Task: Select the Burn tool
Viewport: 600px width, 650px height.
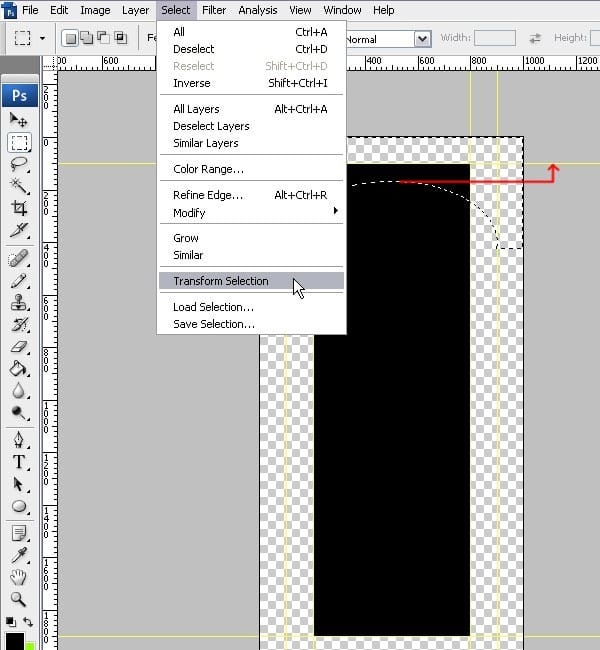Action: pos(19,412)
